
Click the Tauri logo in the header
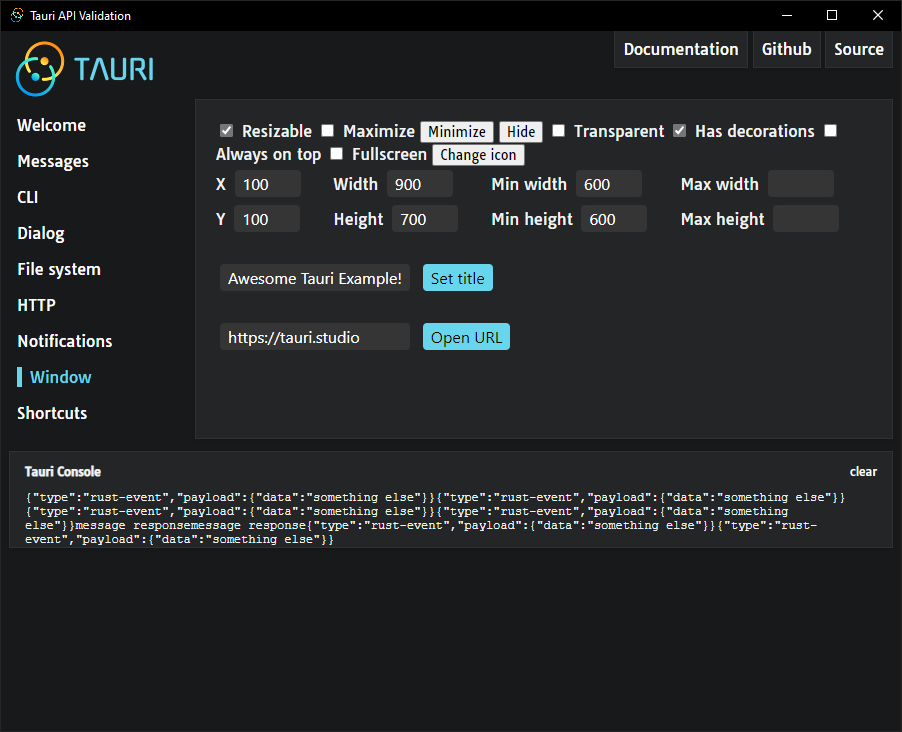pyautogui.click(x=84, y=69)
